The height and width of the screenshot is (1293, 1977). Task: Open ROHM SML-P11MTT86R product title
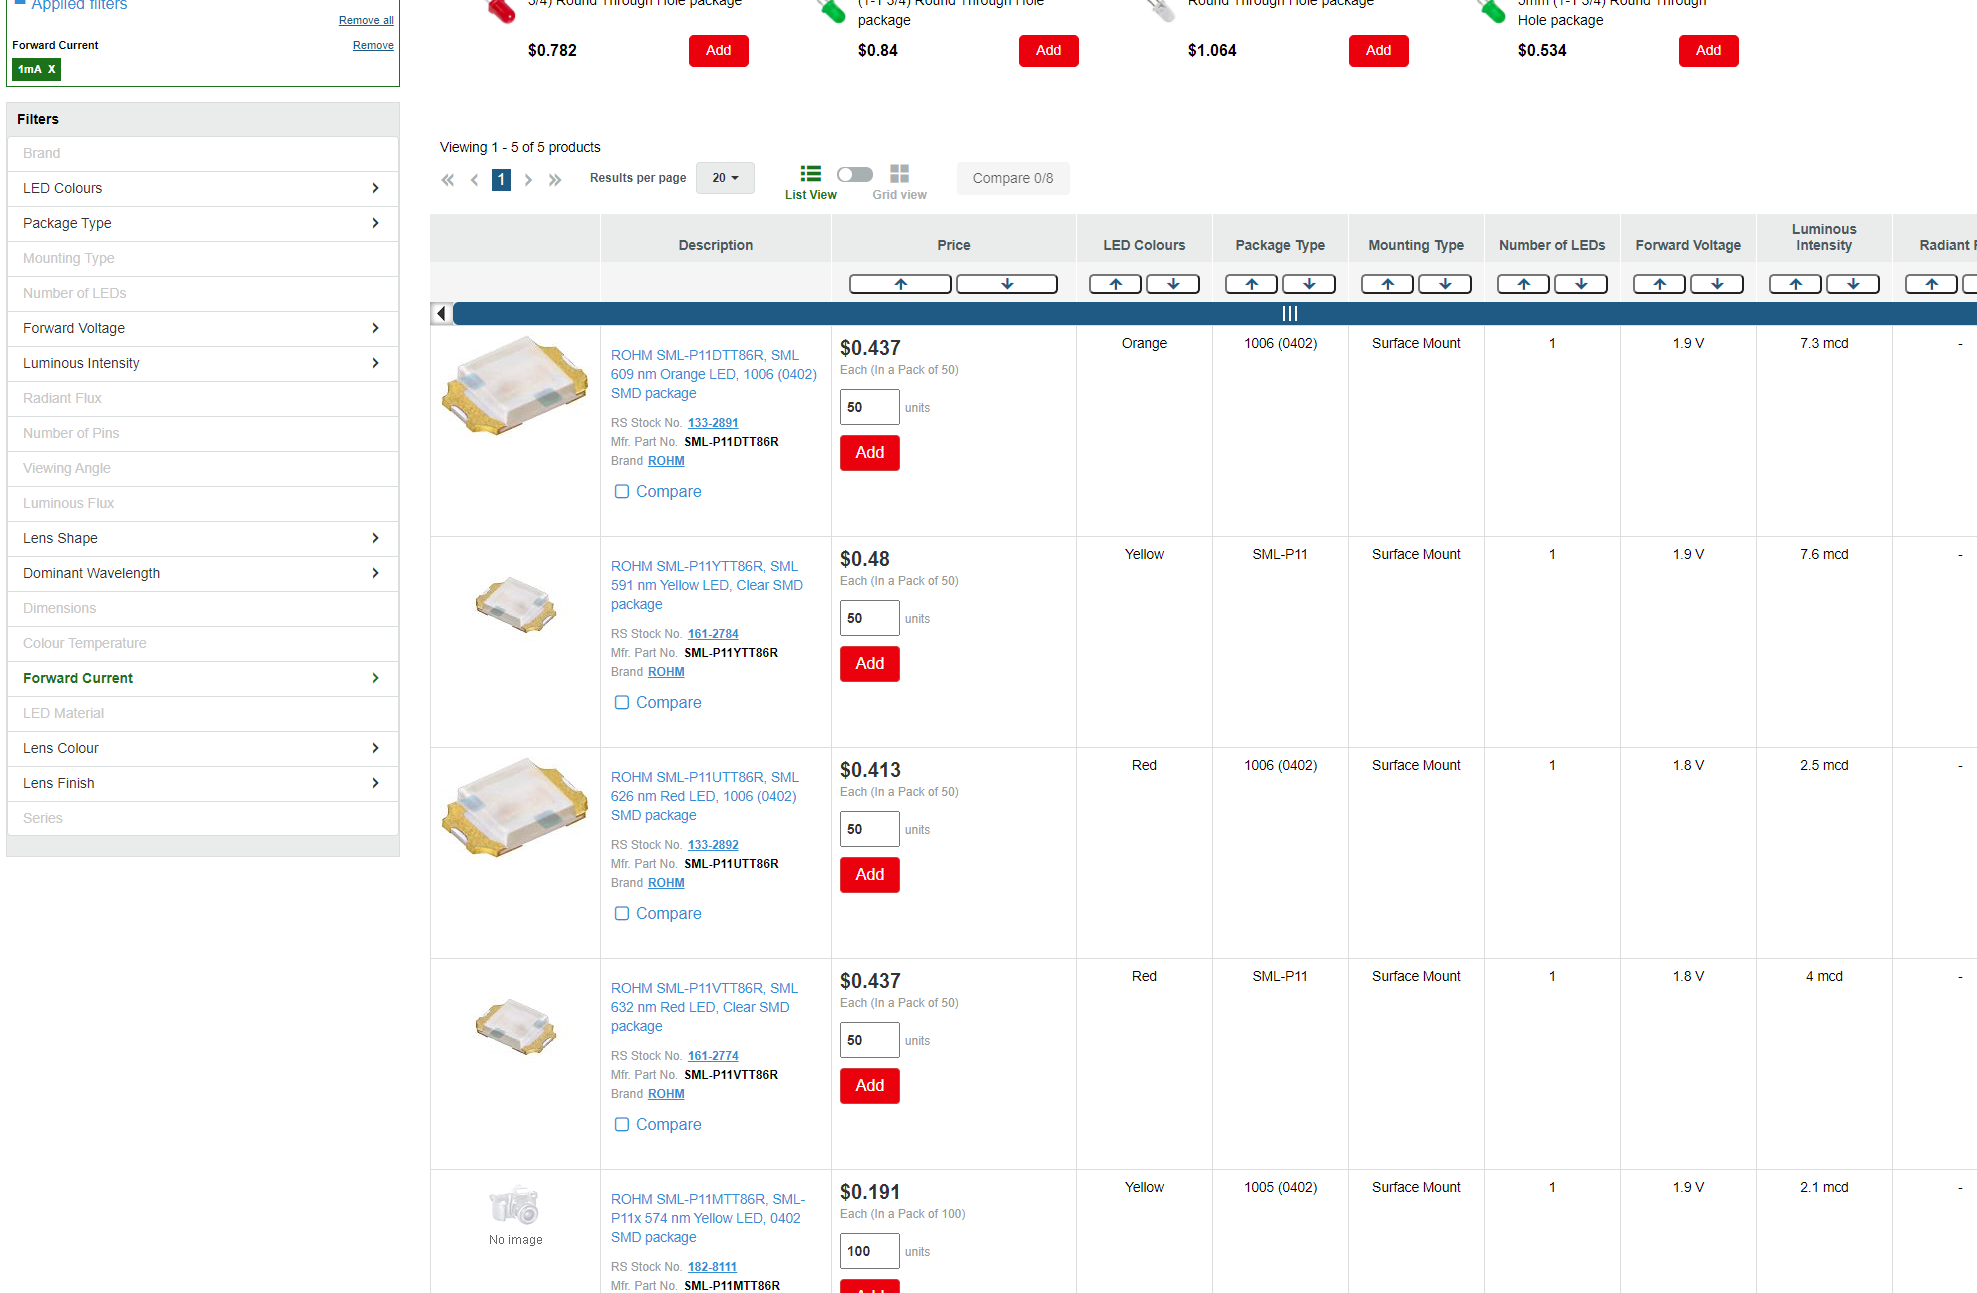708,1218
